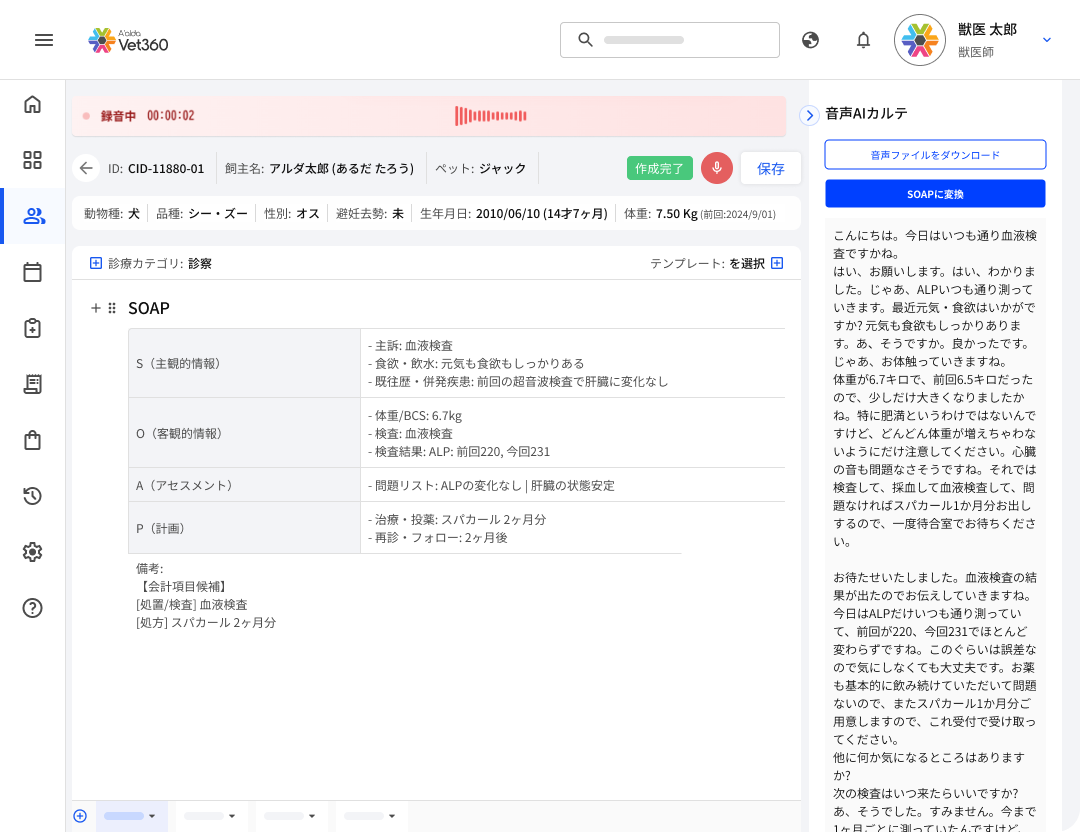The width and height of the screenshot is (1080, 832).
Task: Click the back arrow button
Action: 86,168
